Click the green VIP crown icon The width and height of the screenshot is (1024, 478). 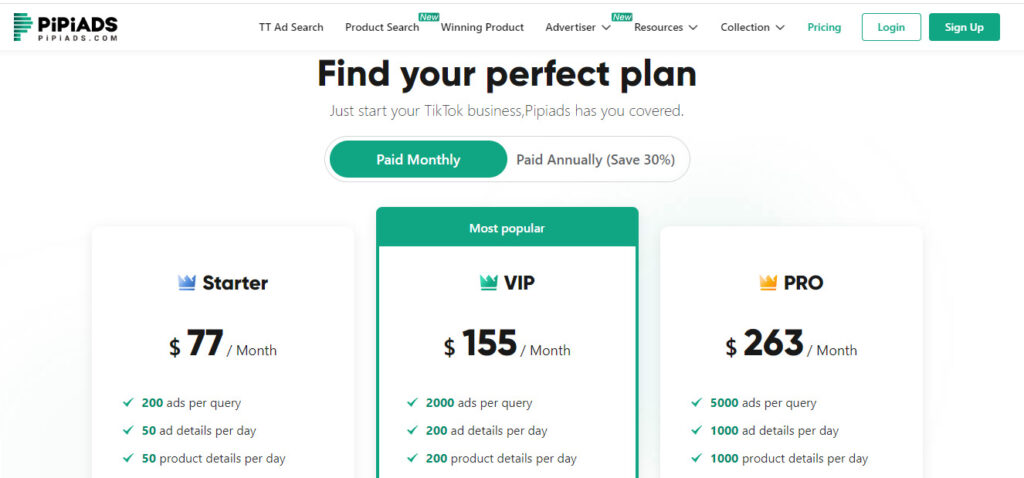(x=488, y=283)
